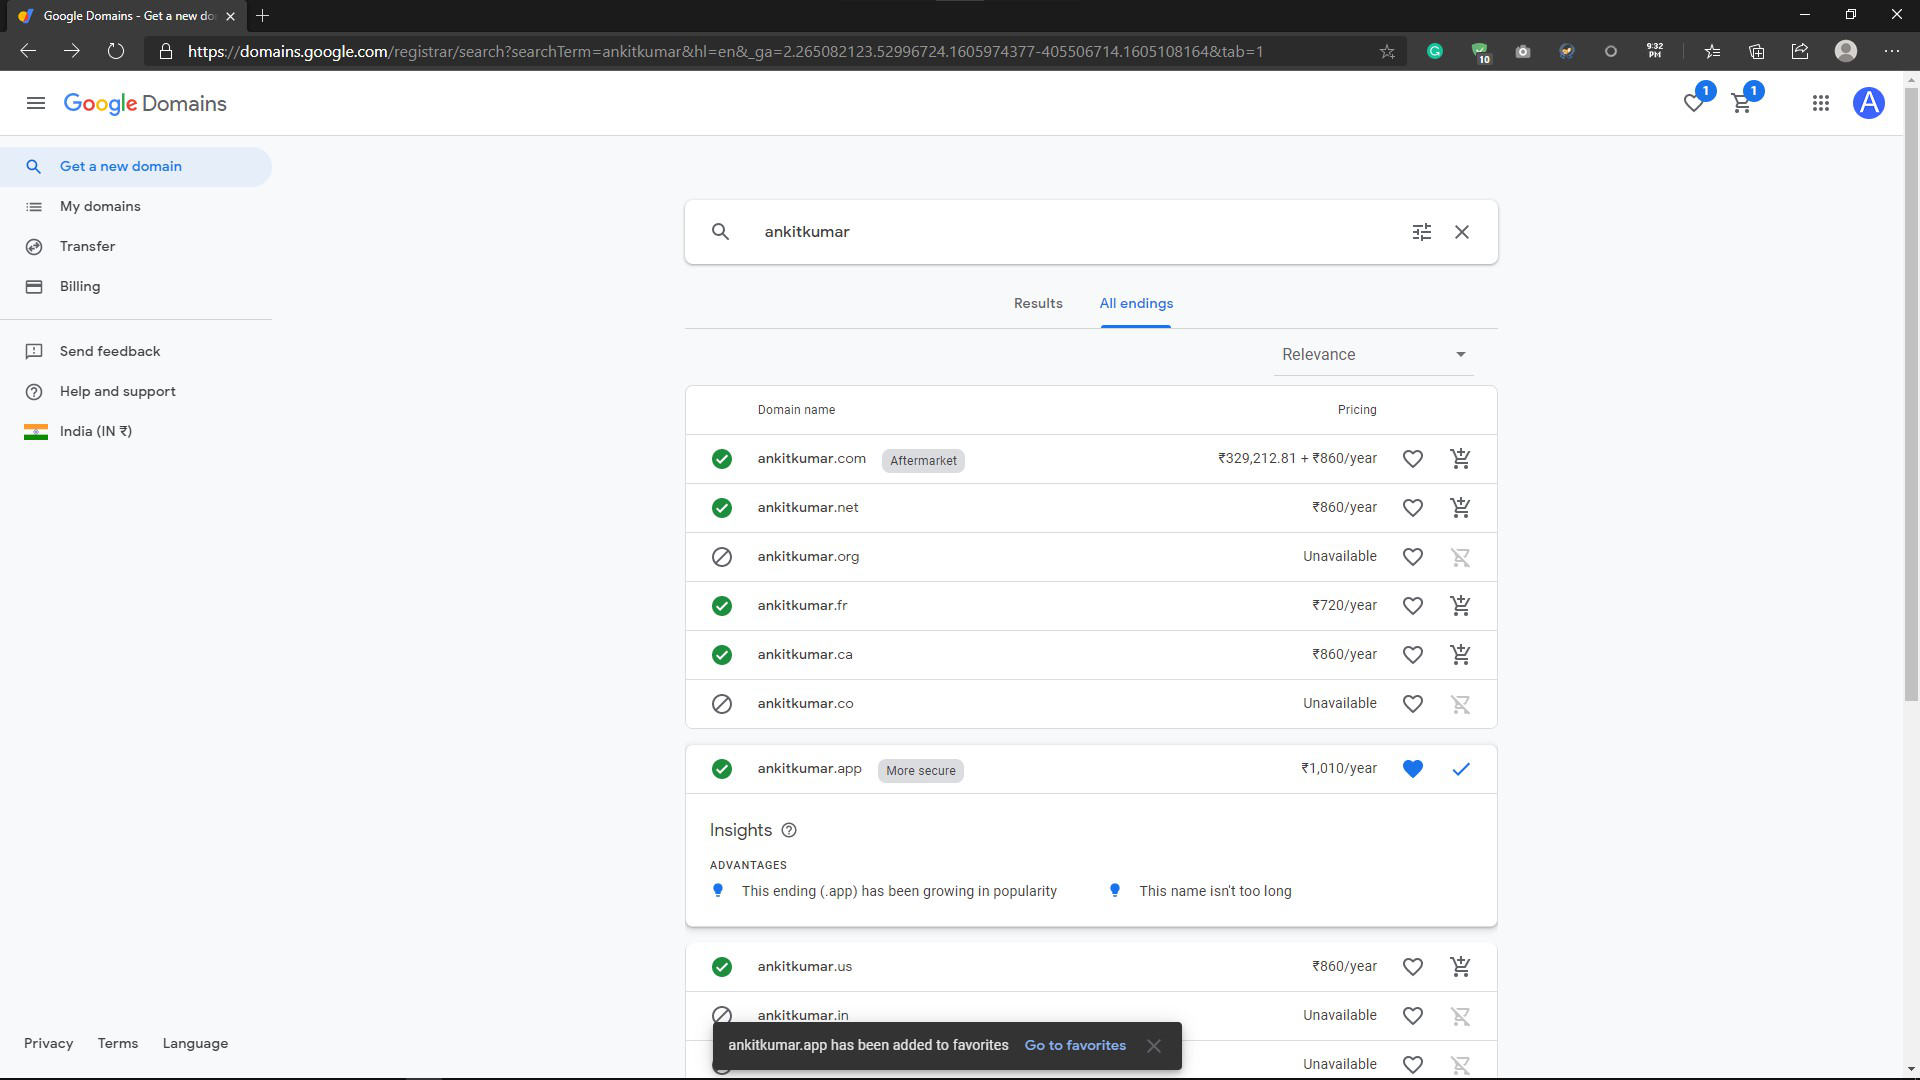Click the add to cart icon for ankitkumar.fr
Screen dimensions: 1920x1080
(1461, 605)
